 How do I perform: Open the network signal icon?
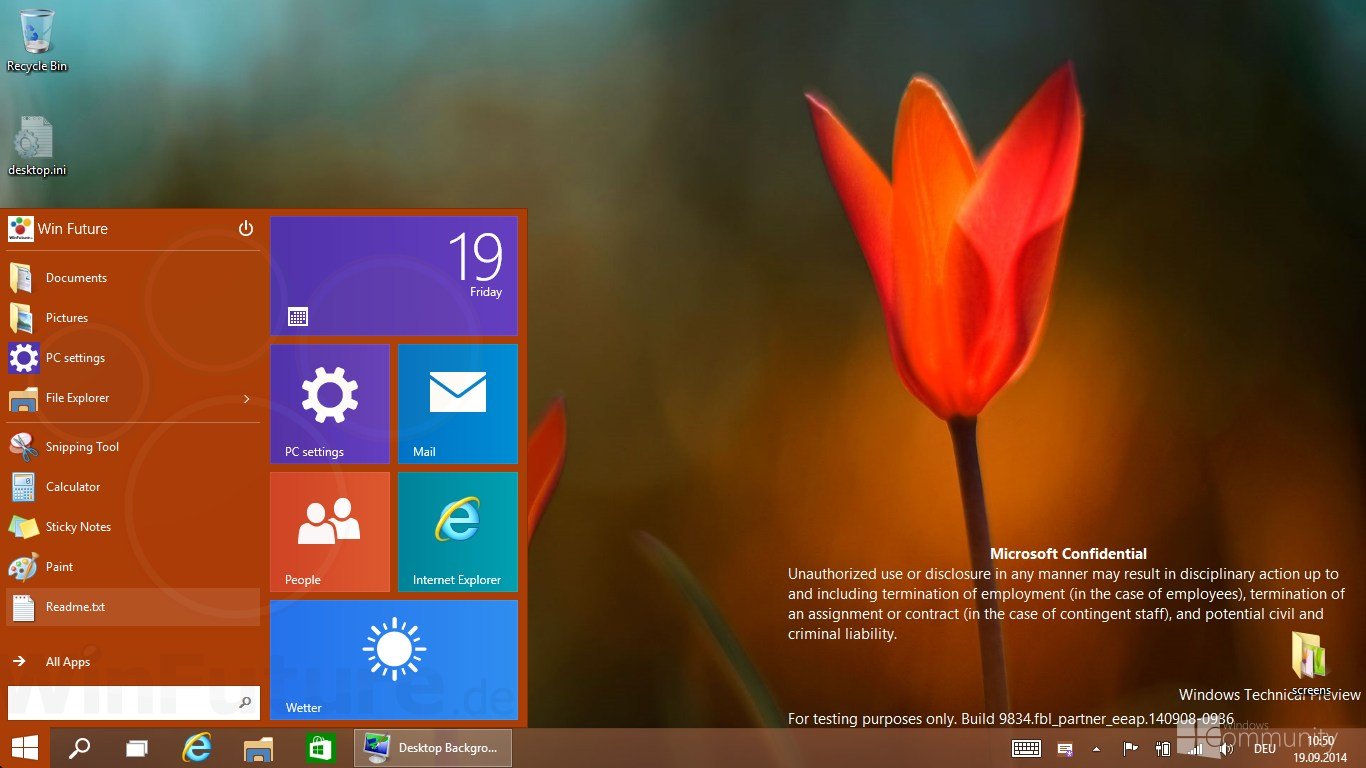[1194, 748]
